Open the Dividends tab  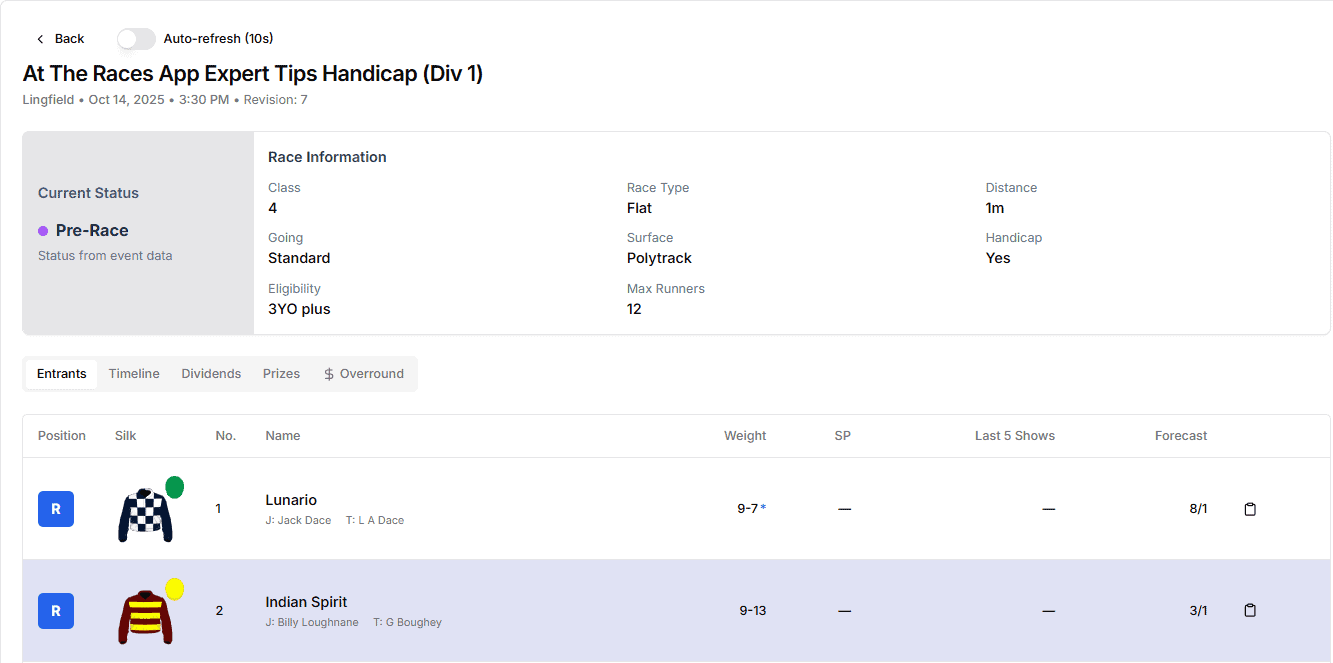pyautogui.click(x=211, y=374)
